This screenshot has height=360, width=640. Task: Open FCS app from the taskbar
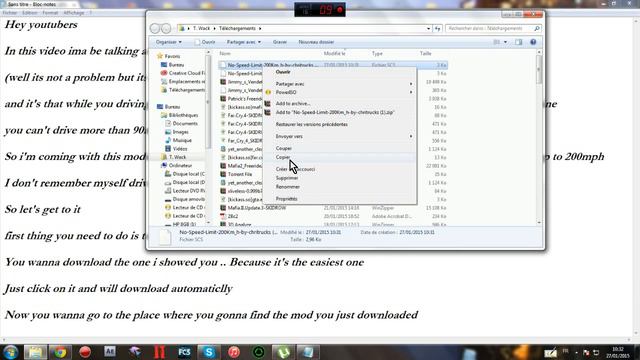(x=184, y=352)
